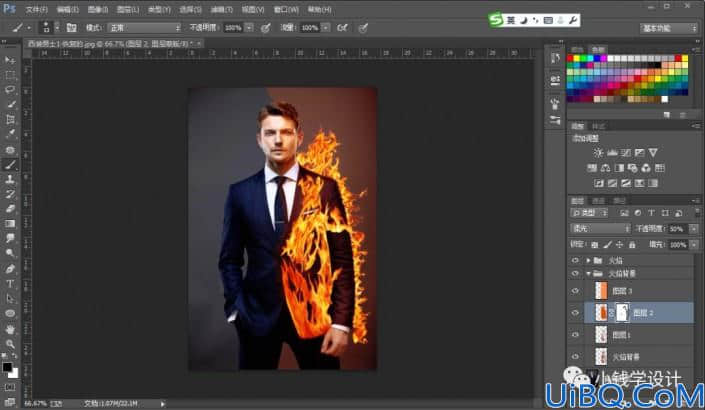Open the 图像(I) menu
The width and height of the screenshot is (705, 410).
click(98, 9)
